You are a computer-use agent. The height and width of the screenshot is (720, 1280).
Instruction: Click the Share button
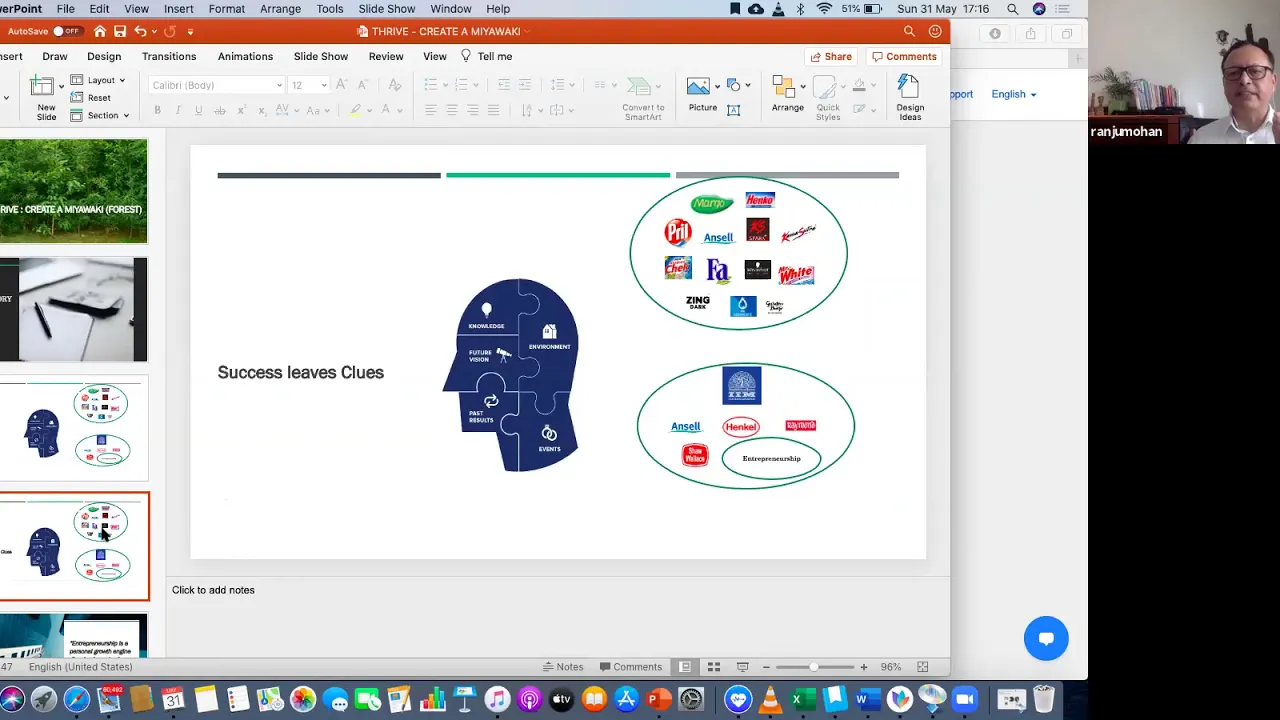coord(831,57)
